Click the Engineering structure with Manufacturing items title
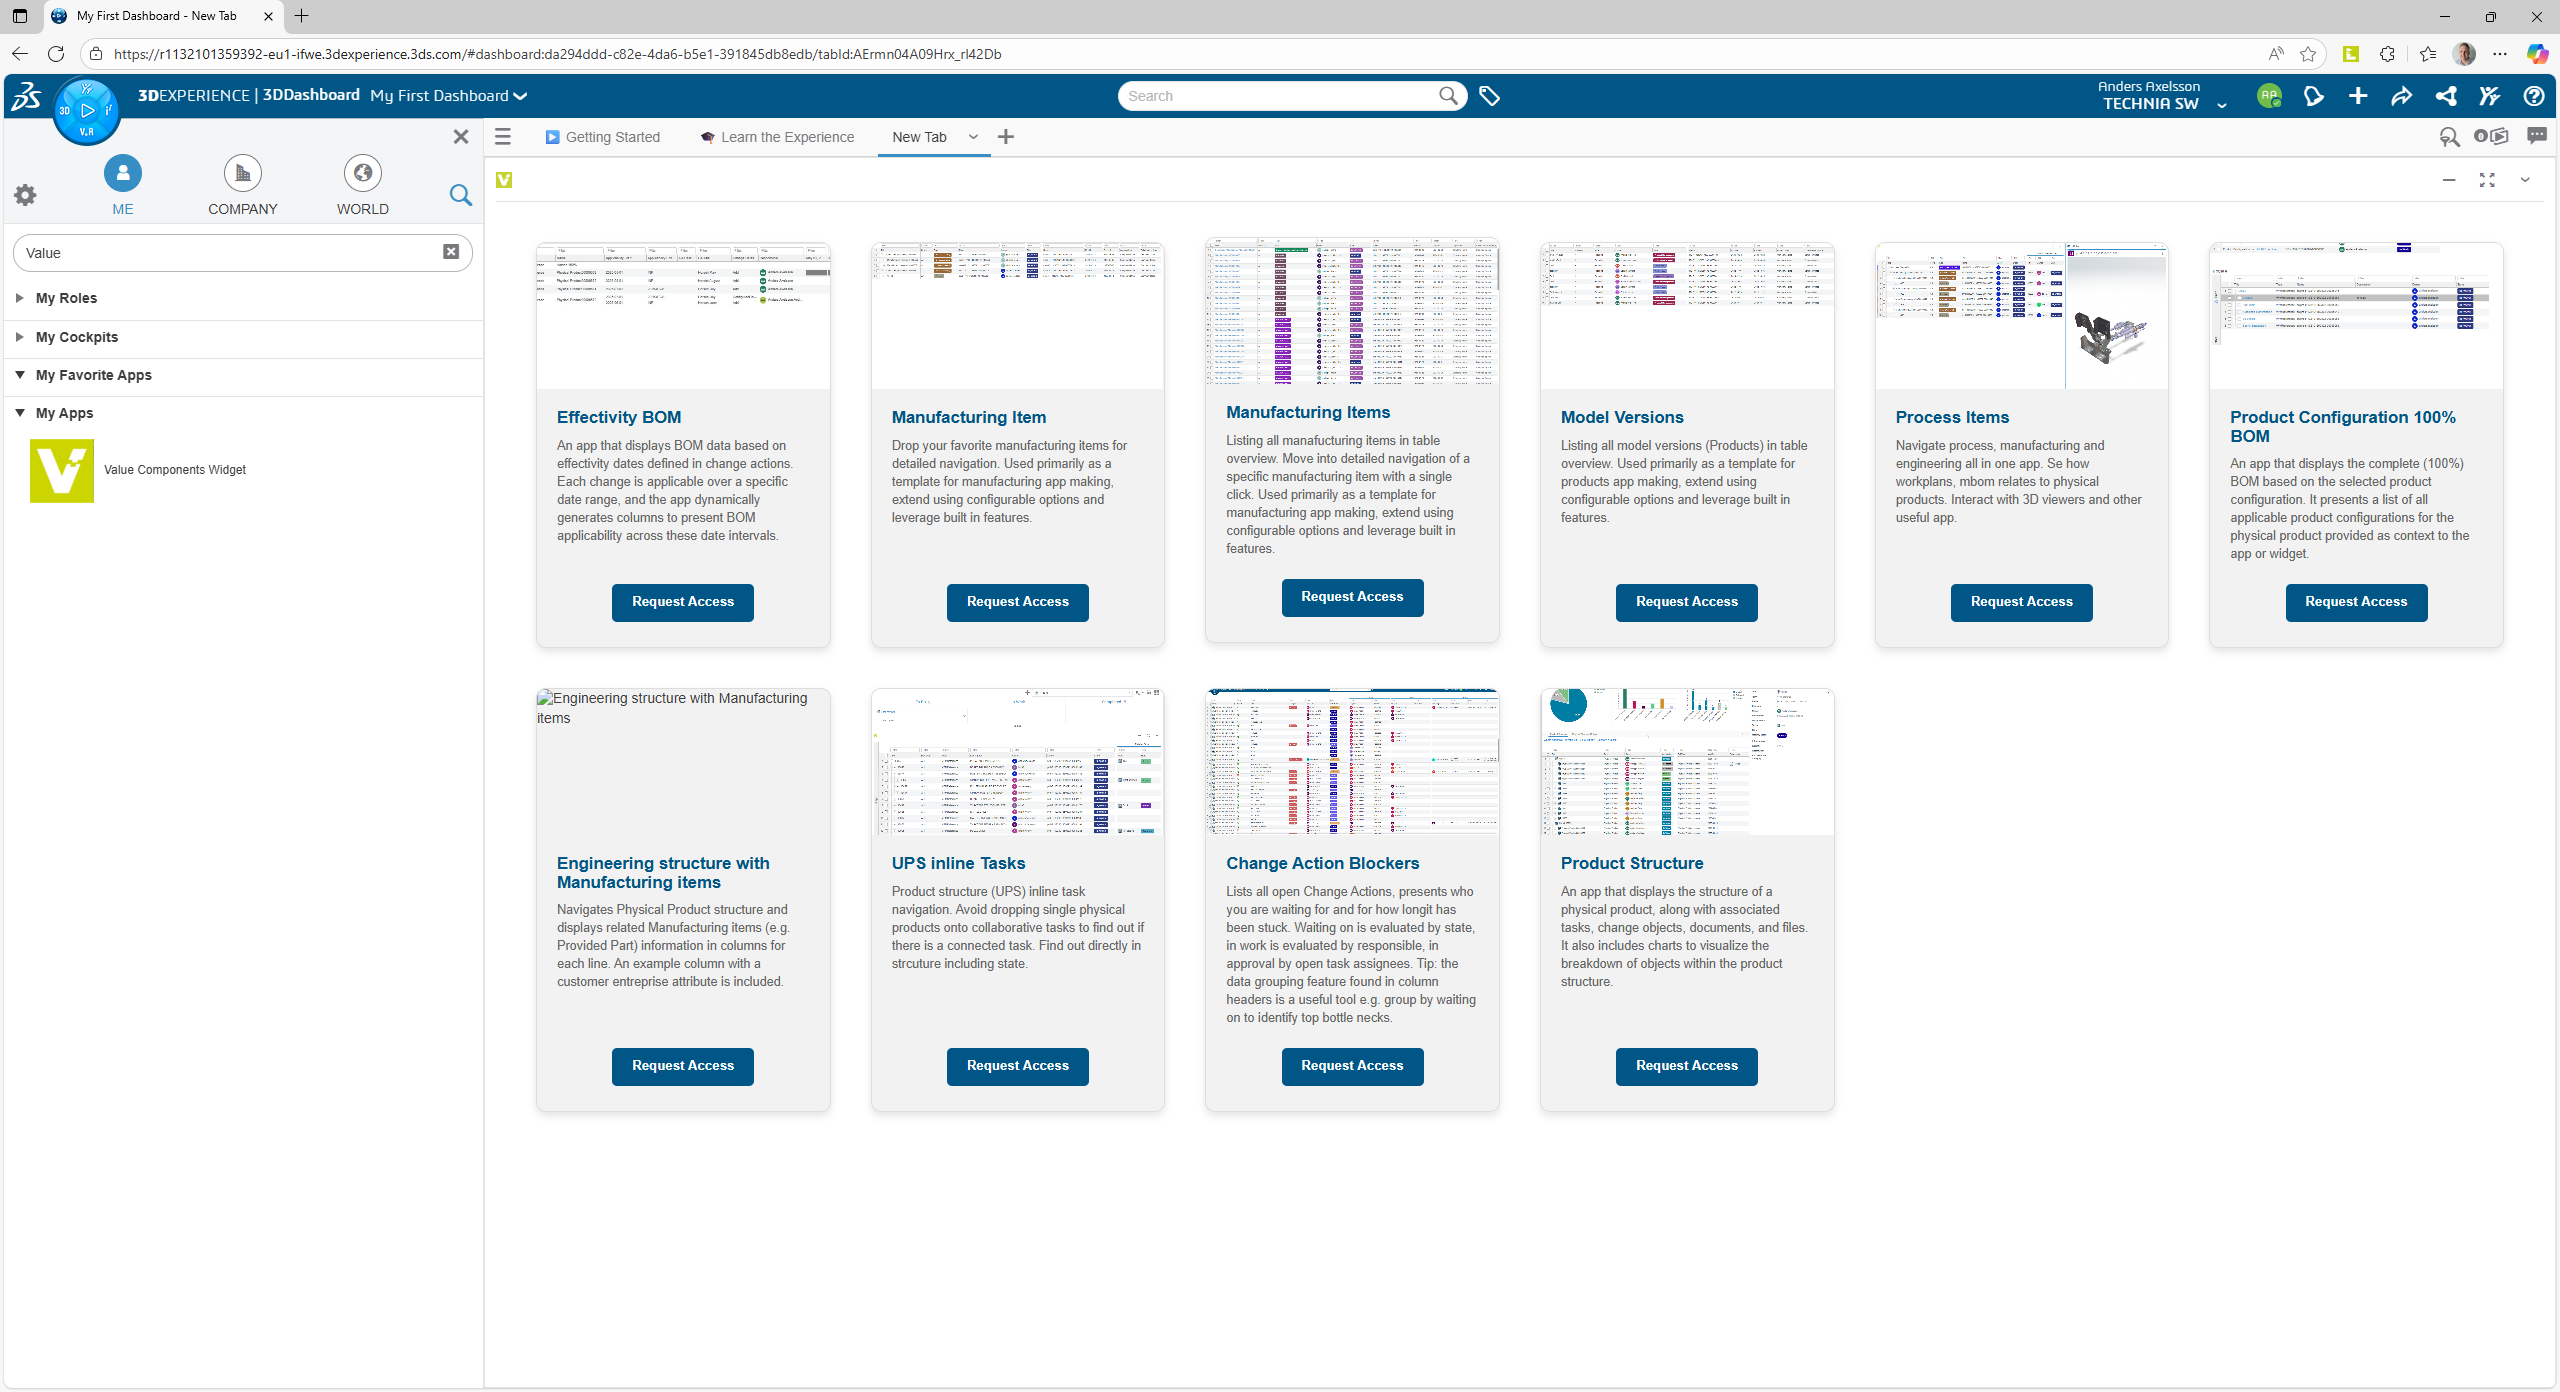This screenshot has width=2560, height=1392. [x=663, y=873]
